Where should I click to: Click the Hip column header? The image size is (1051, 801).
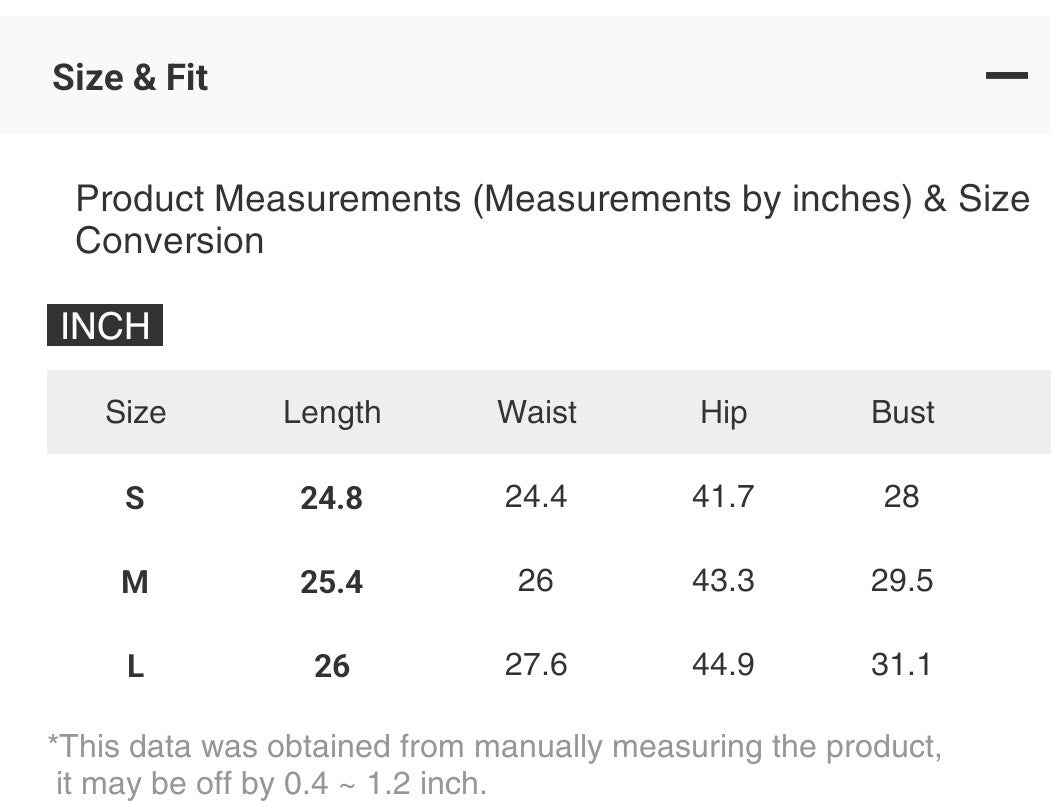[723, 412]
